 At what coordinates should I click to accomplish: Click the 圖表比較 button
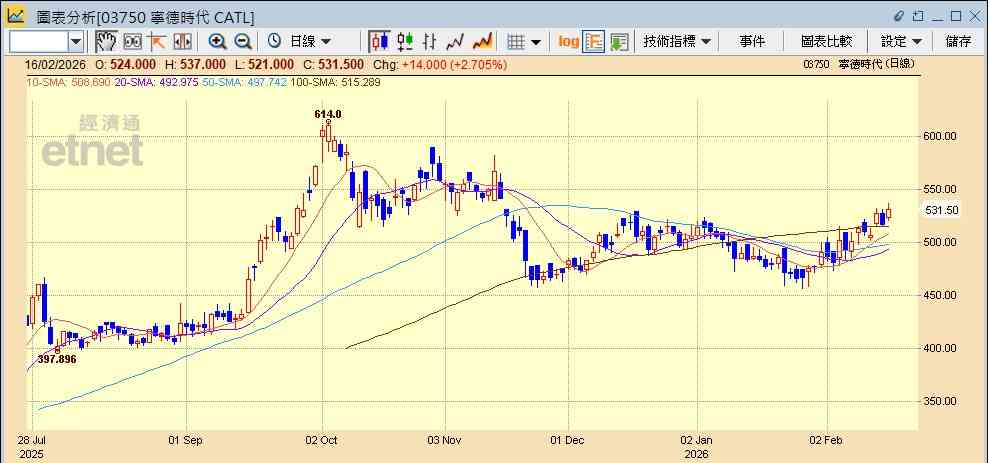(826, 42)
